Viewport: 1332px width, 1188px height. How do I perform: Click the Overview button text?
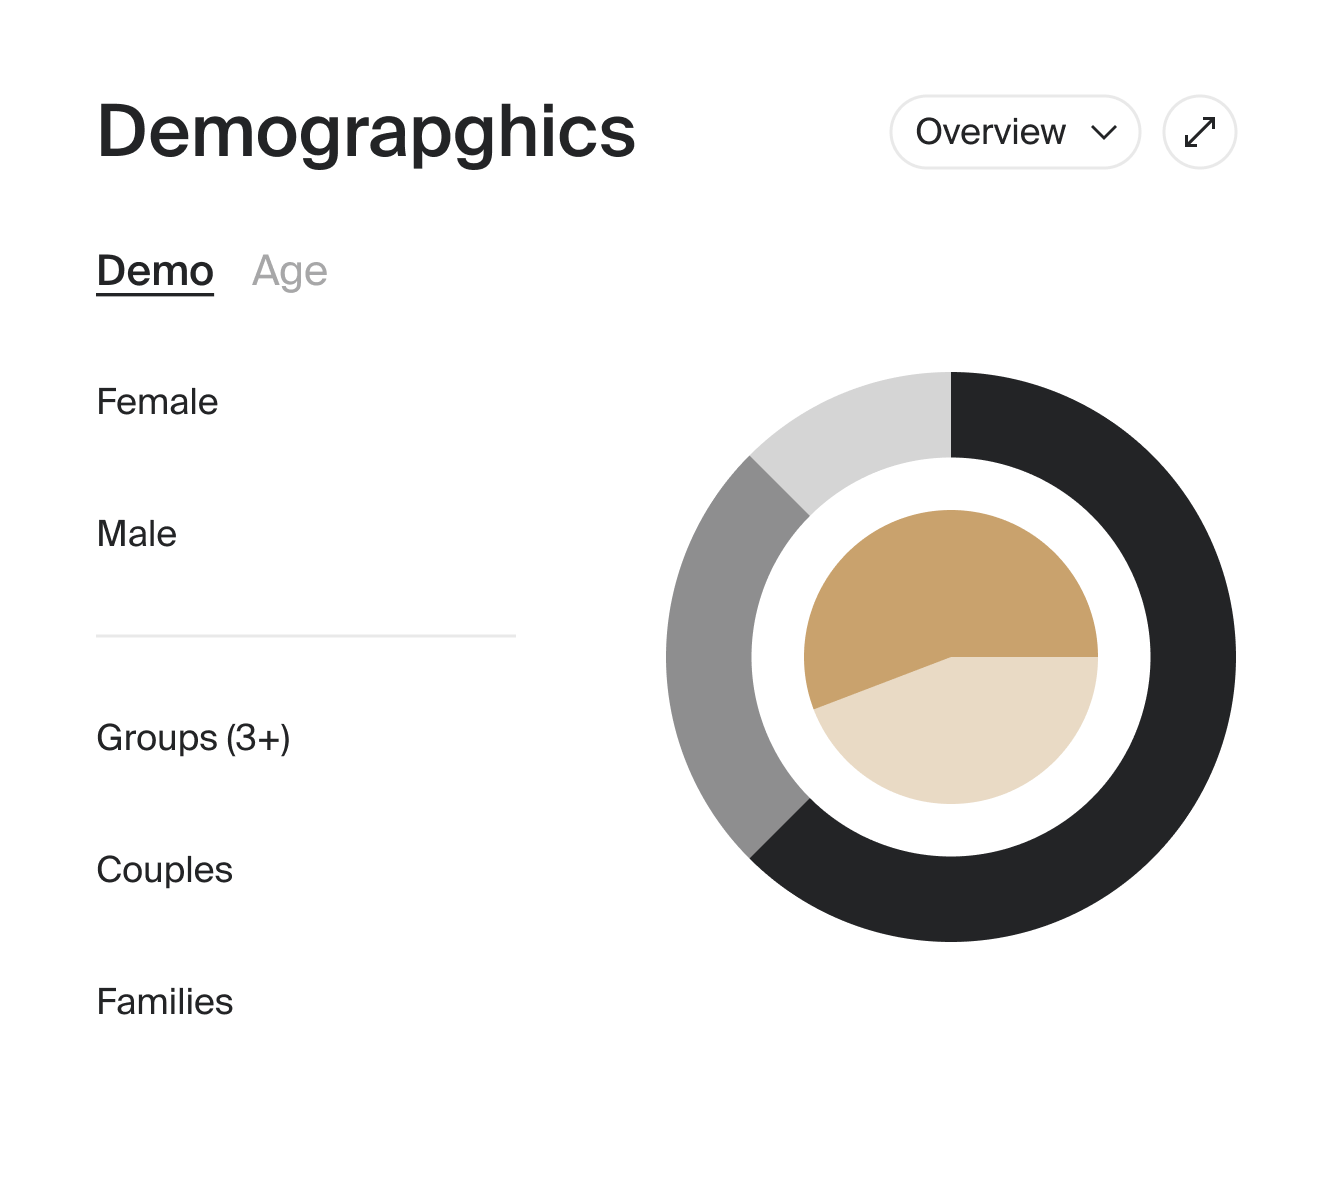point(990,131)
